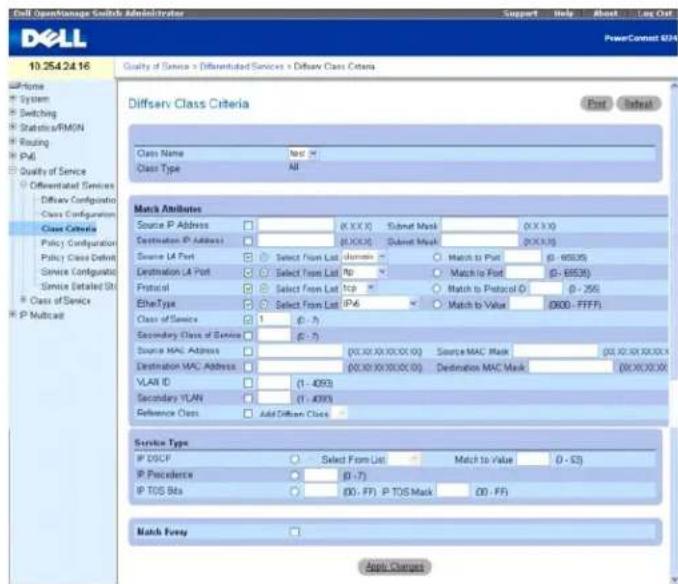Click Refresh button
This screenshot has height=584, width=678.
coord(638,104)
